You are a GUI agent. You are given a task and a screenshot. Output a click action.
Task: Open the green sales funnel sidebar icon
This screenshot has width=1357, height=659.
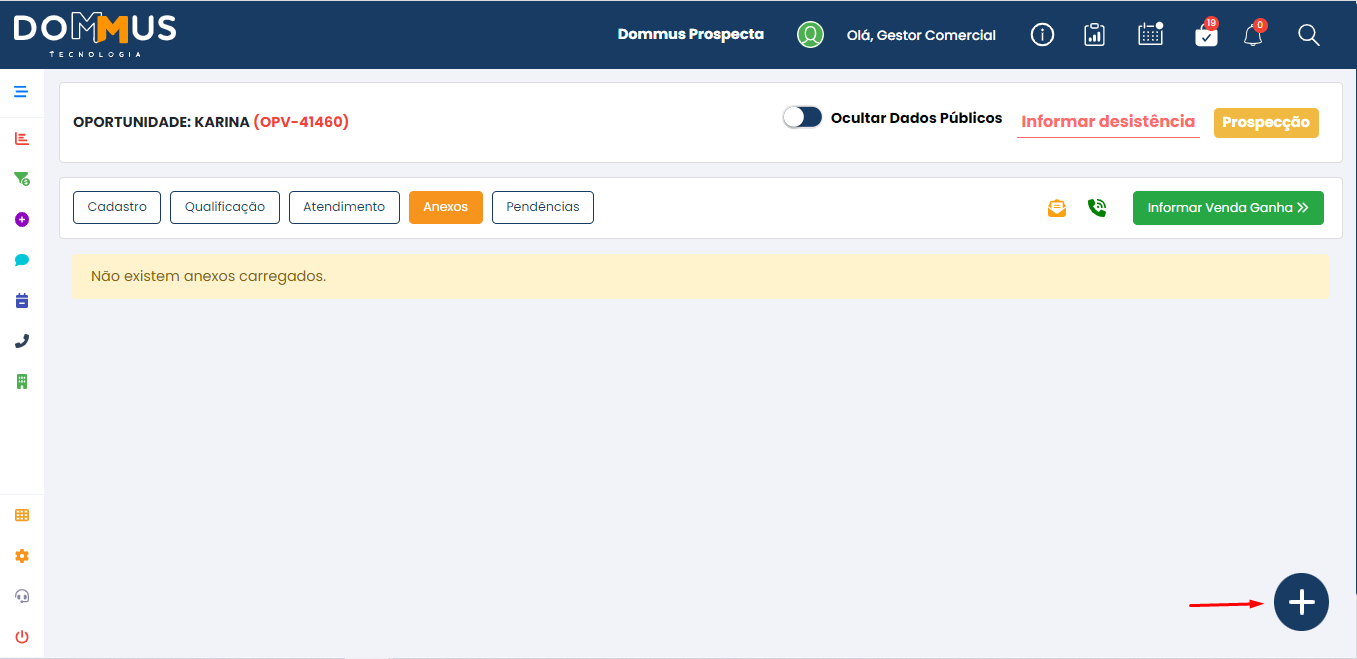21,179
